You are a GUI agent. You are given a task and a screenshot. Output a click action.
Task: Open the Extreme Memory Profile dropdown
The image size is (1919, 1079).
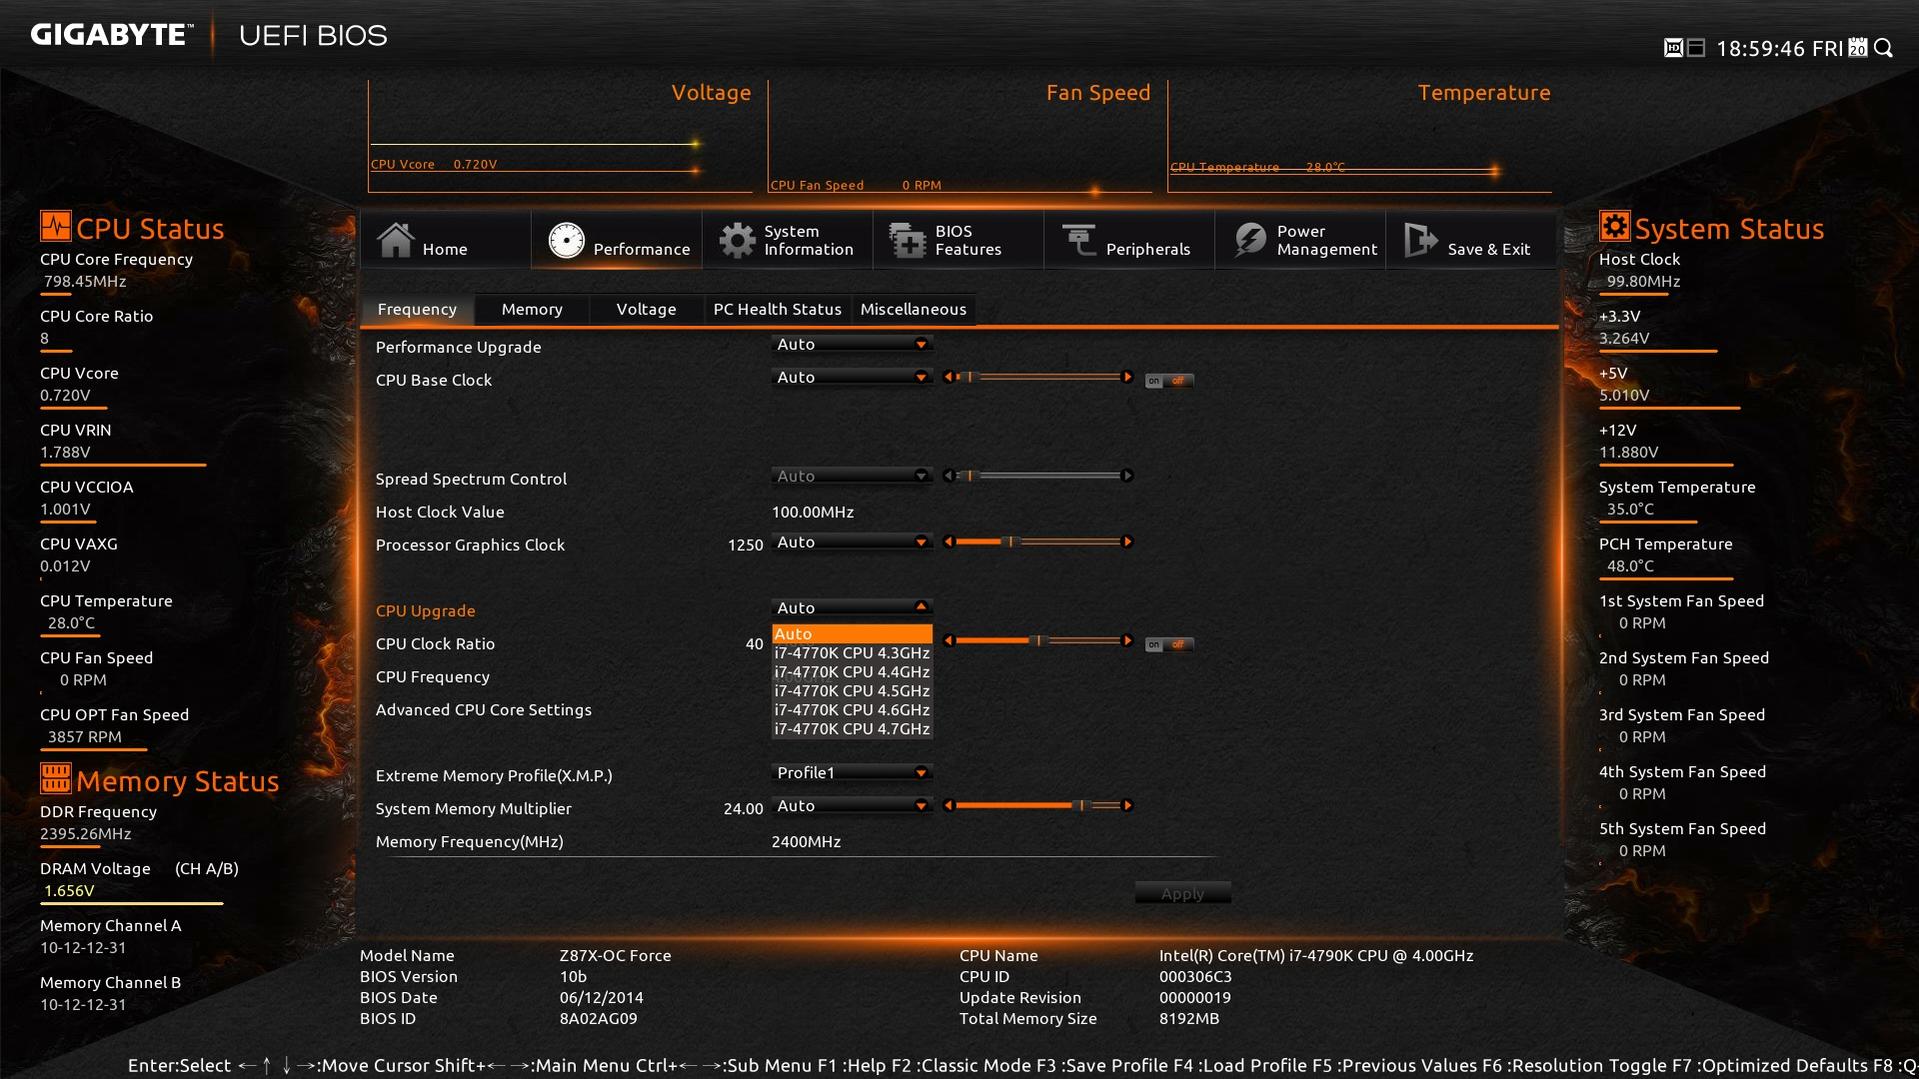852,773
